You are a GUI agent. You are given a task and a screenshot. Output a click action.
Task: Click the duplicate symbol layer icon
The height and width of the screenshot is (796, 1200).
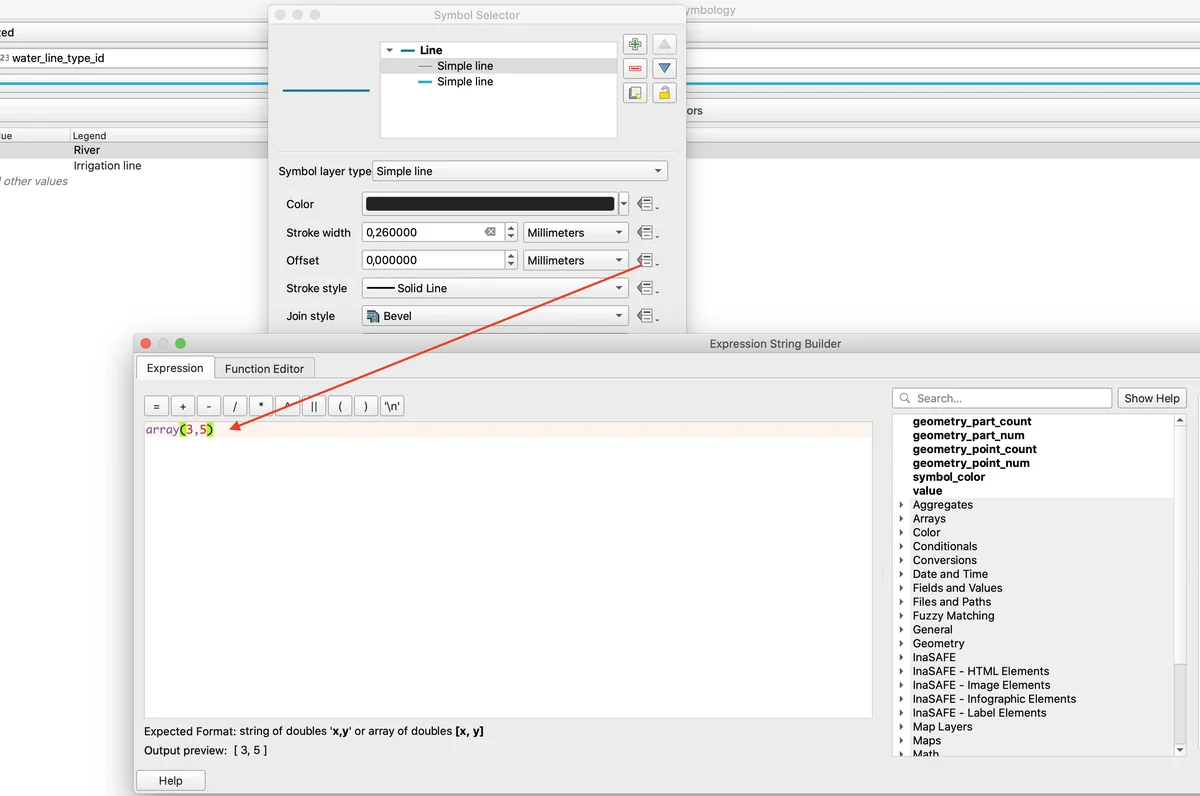[634, 93]
